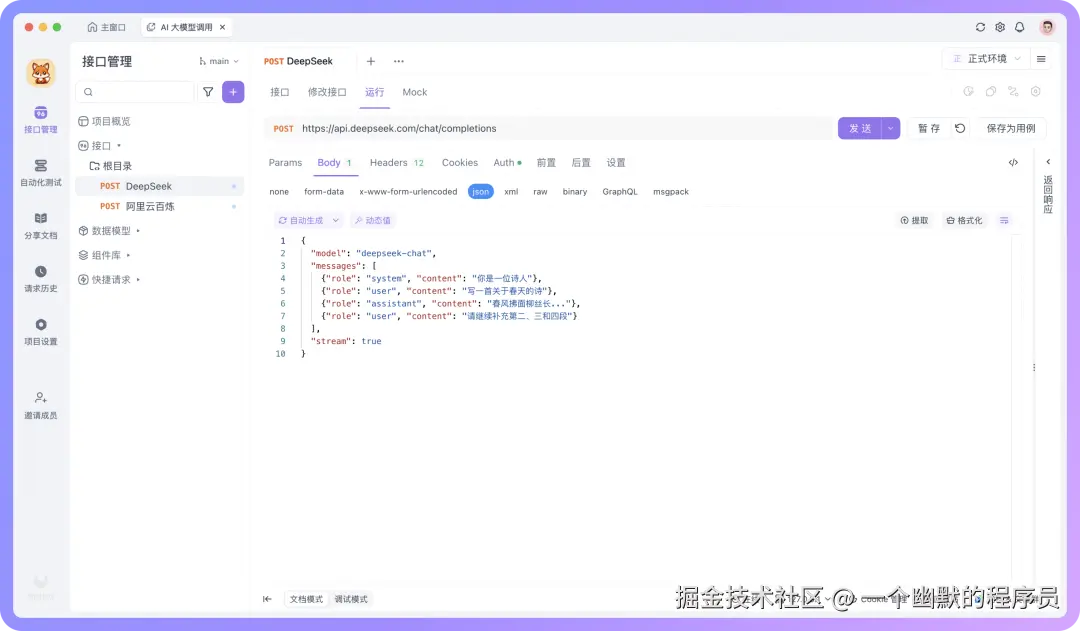Select the xml body type
This screenshot has height=631, width=1080.
click(511, 192)
